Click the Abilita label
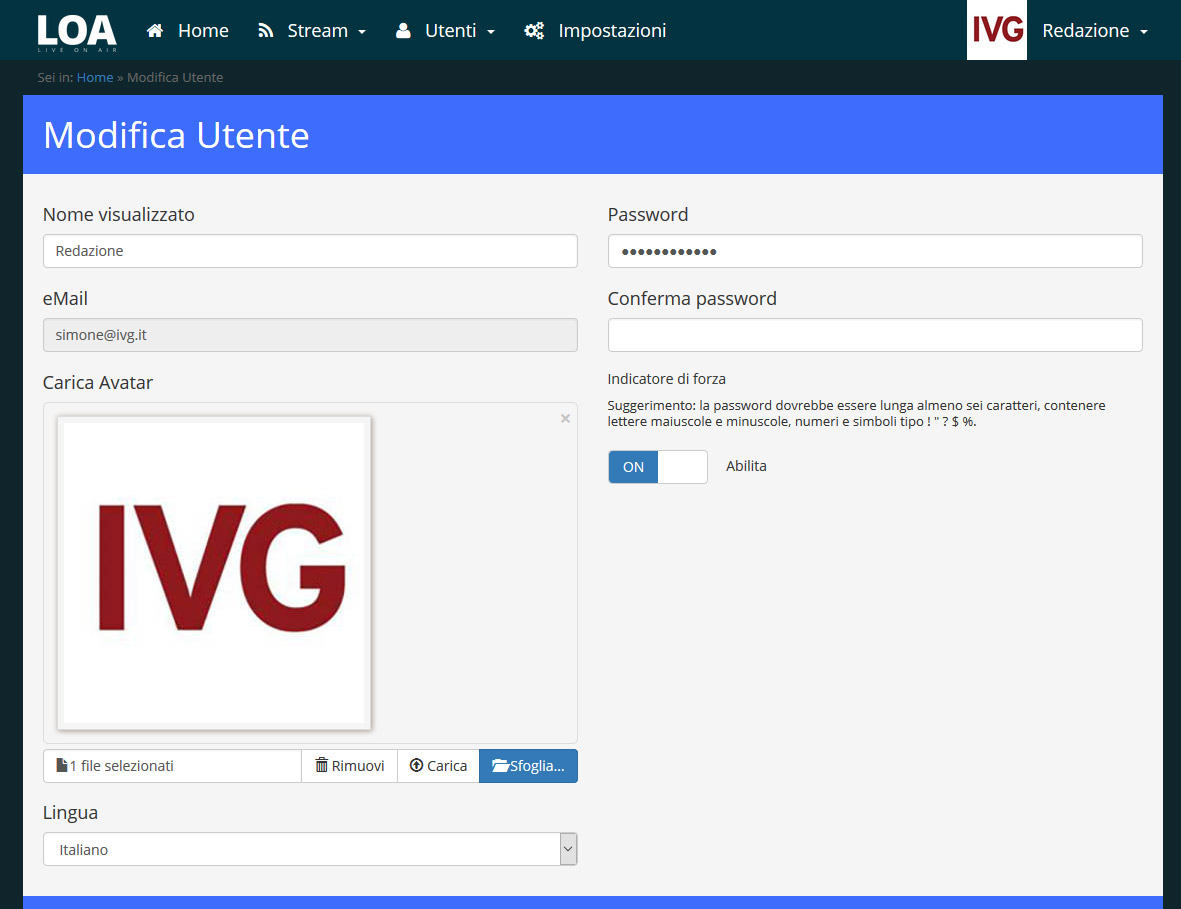1181x909 pixels. coord(746,466)
